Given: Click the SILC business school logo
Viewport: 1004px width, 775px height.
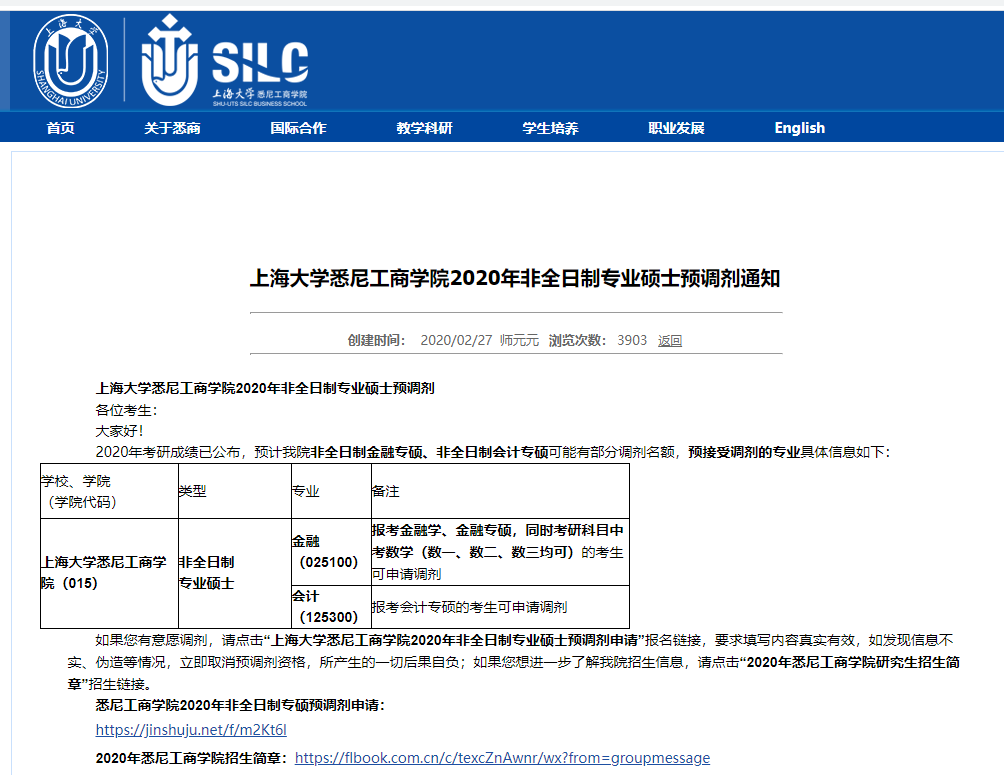Looking at the screenshot, I should 224,62.
